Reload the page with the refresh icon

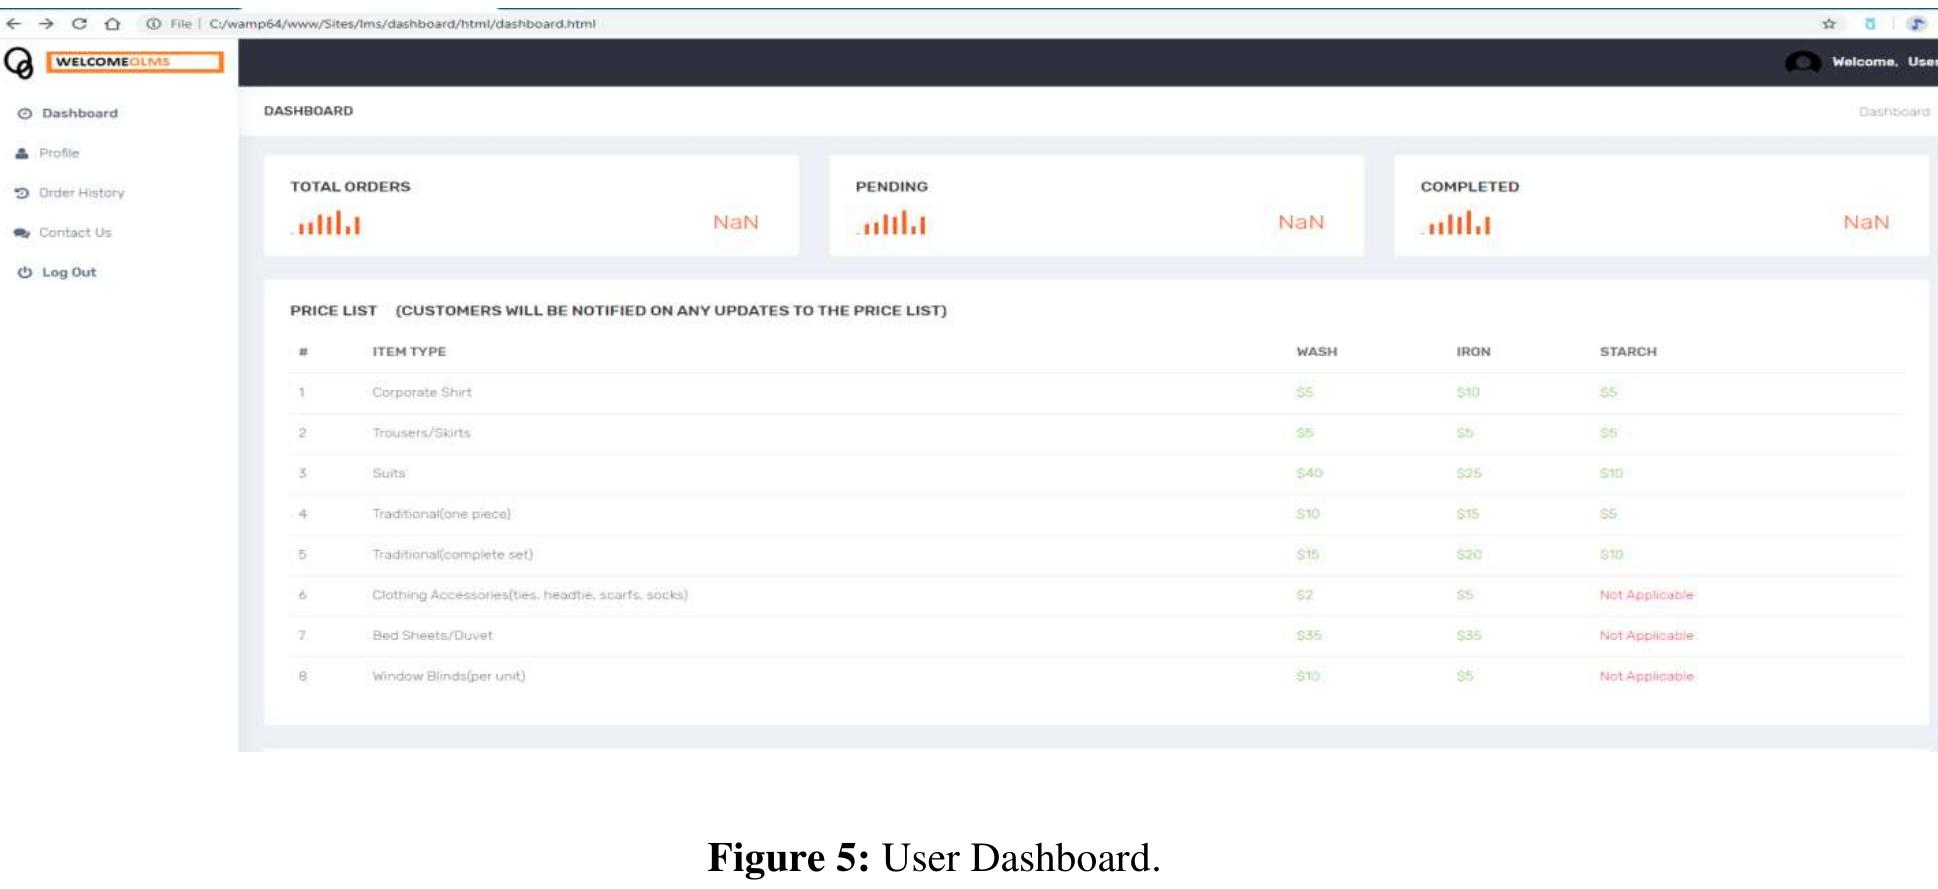pos(79,23)
